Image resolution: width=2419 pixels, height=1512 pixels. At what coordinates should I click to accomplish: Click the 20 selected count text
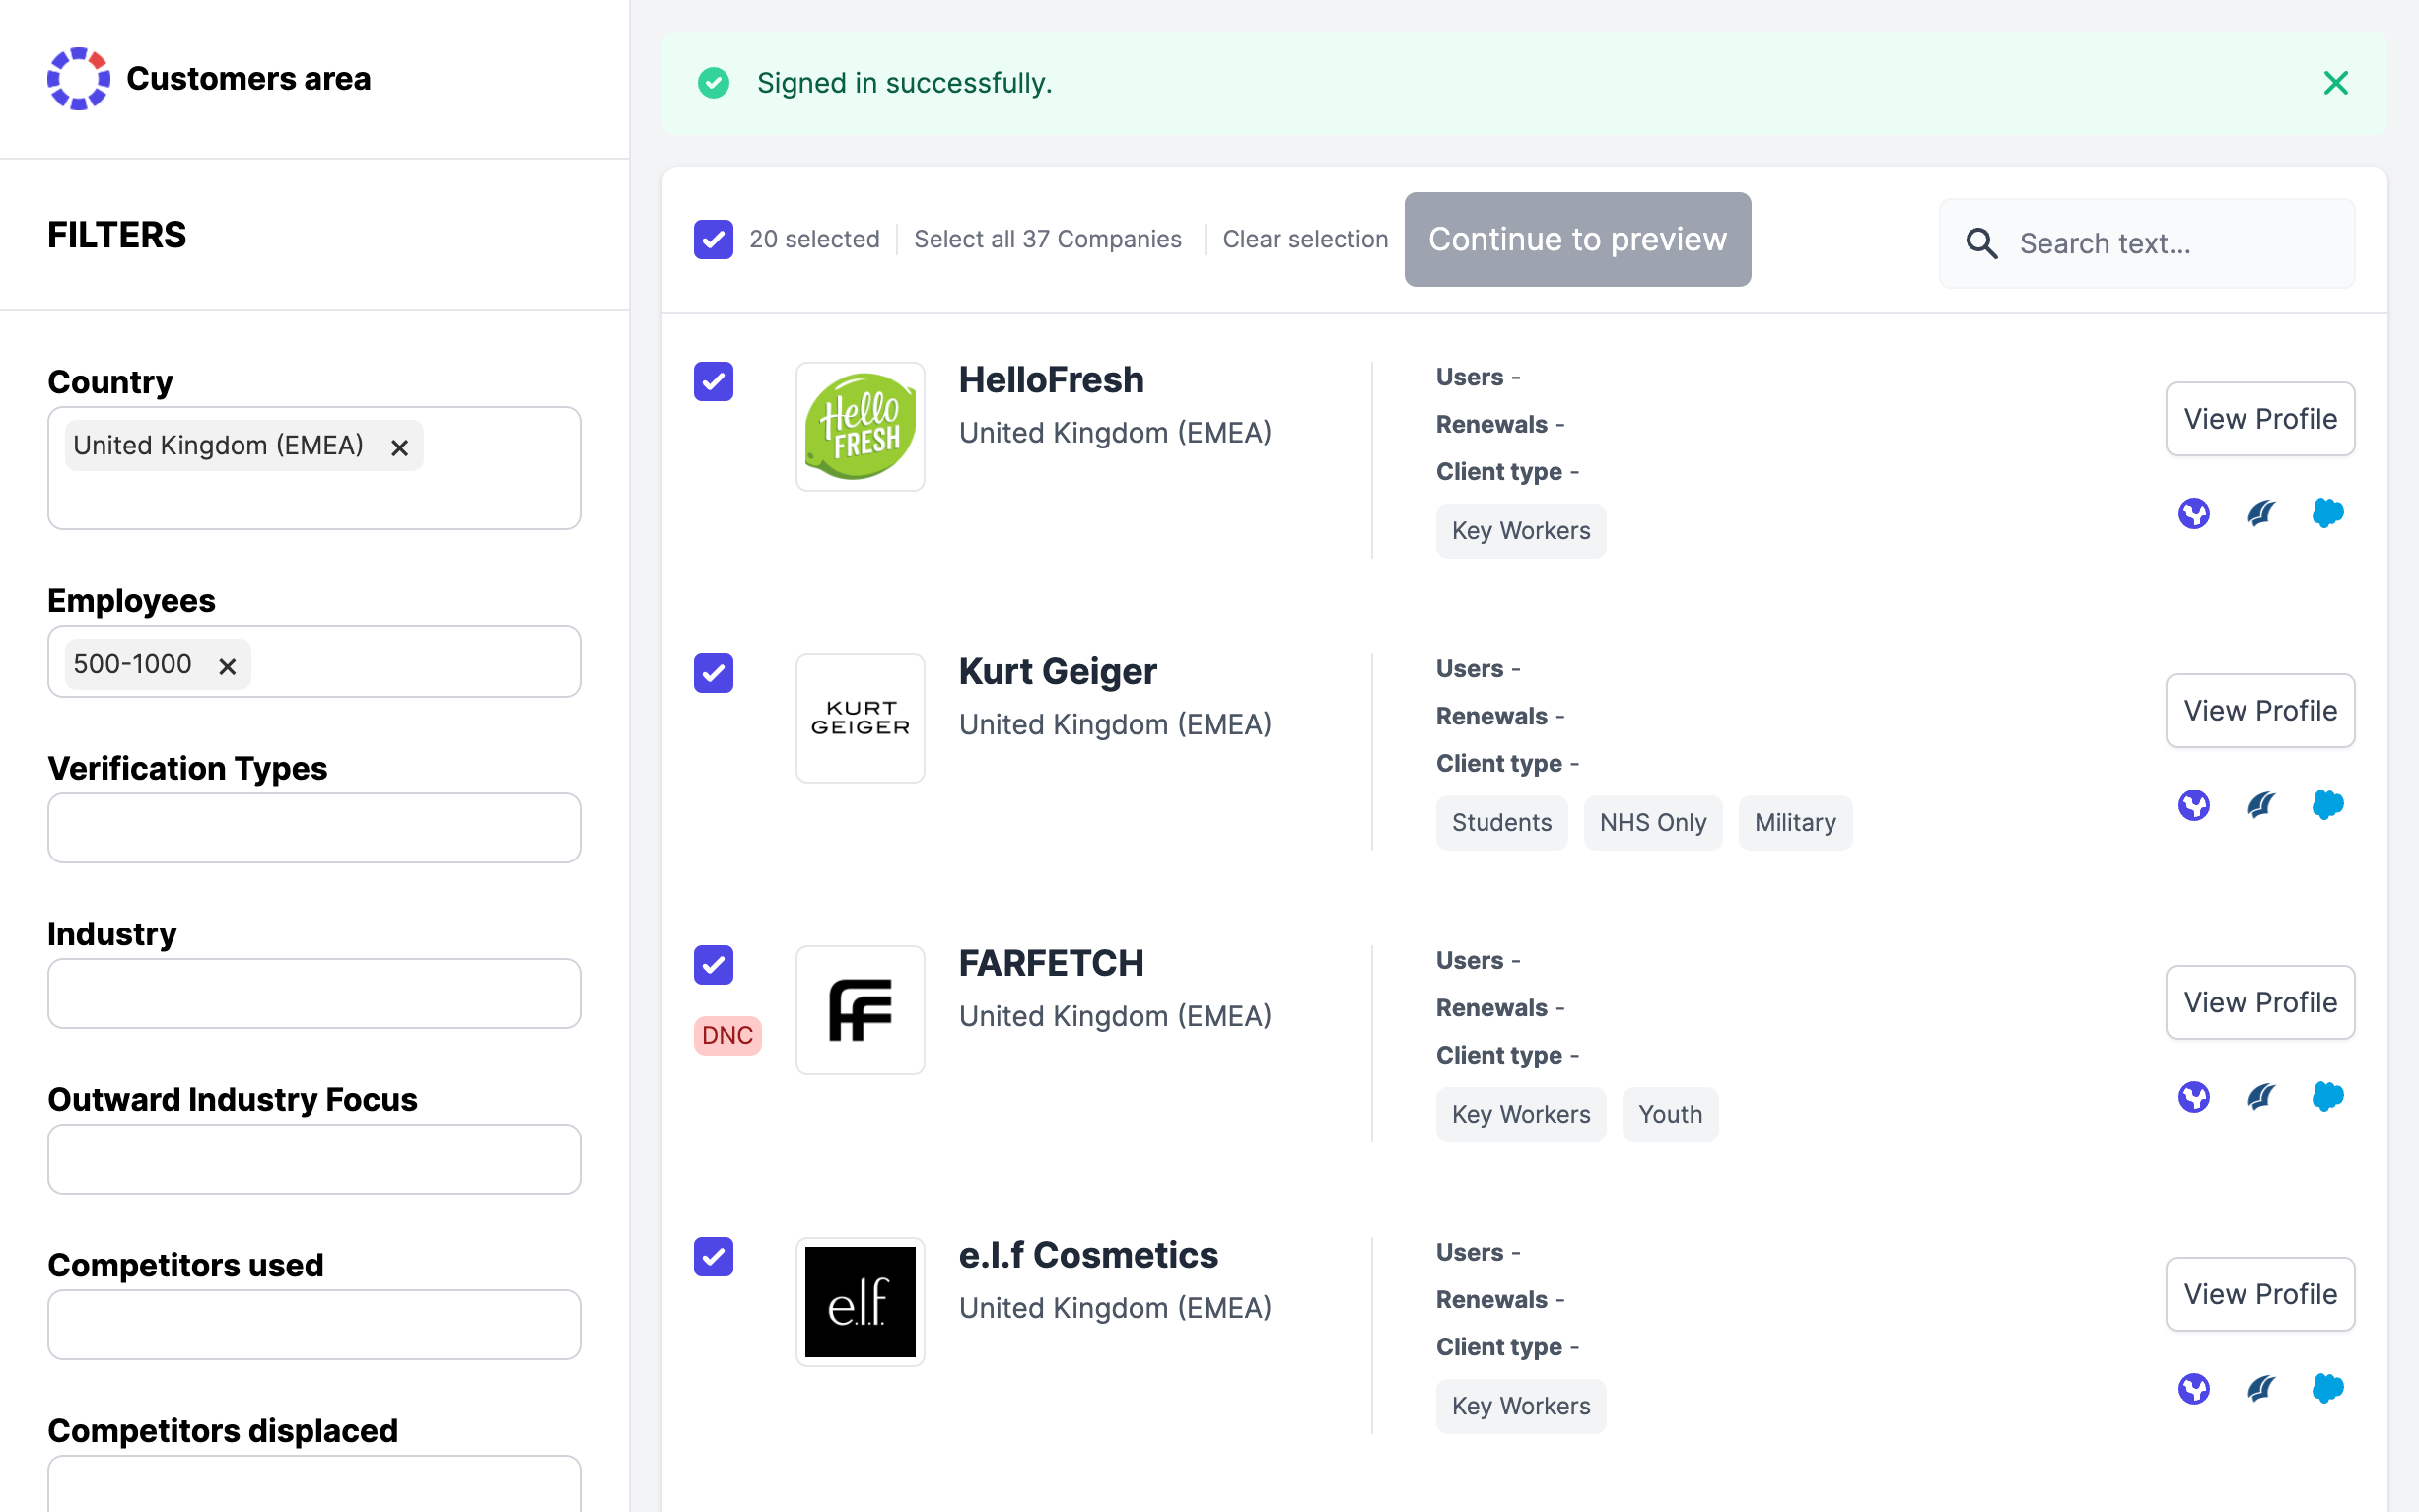[x=814, y=239]
